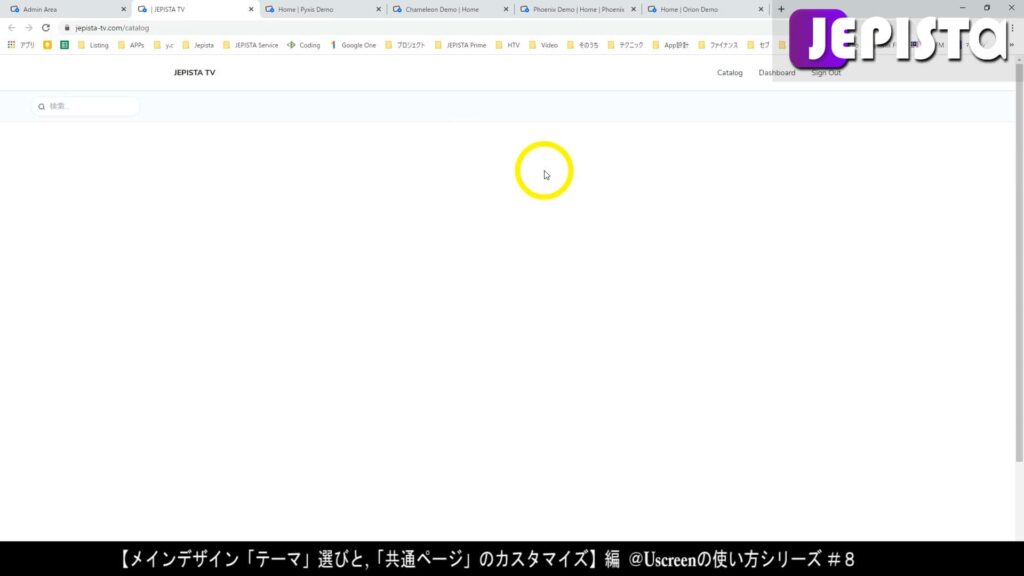The image size is (1024, 576).
Task: Minimize the Chrome window
Action: pyautogui.click(x=962, y=8)
